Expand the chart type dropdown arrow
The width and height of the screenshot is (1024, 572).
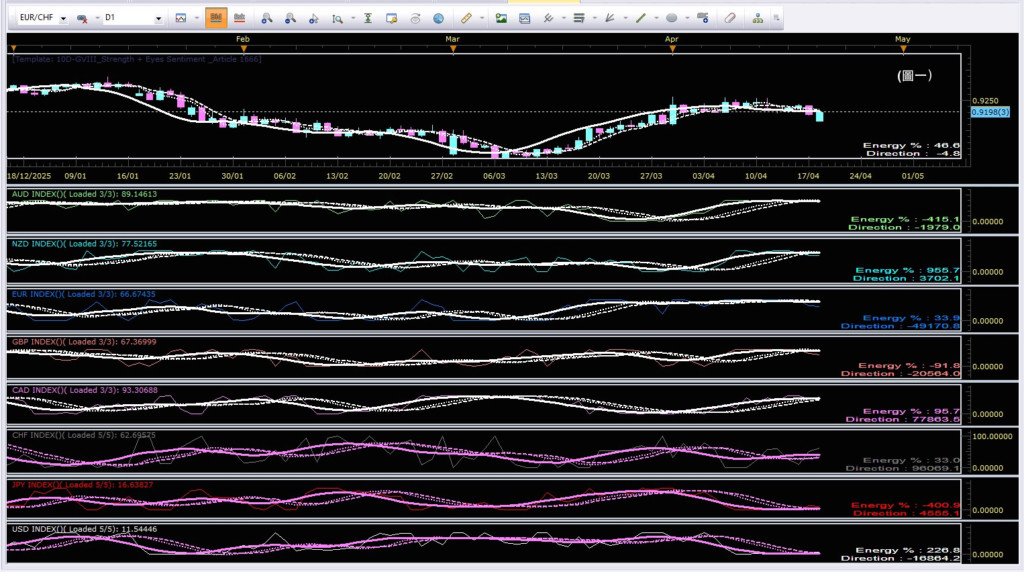(194, 18)
